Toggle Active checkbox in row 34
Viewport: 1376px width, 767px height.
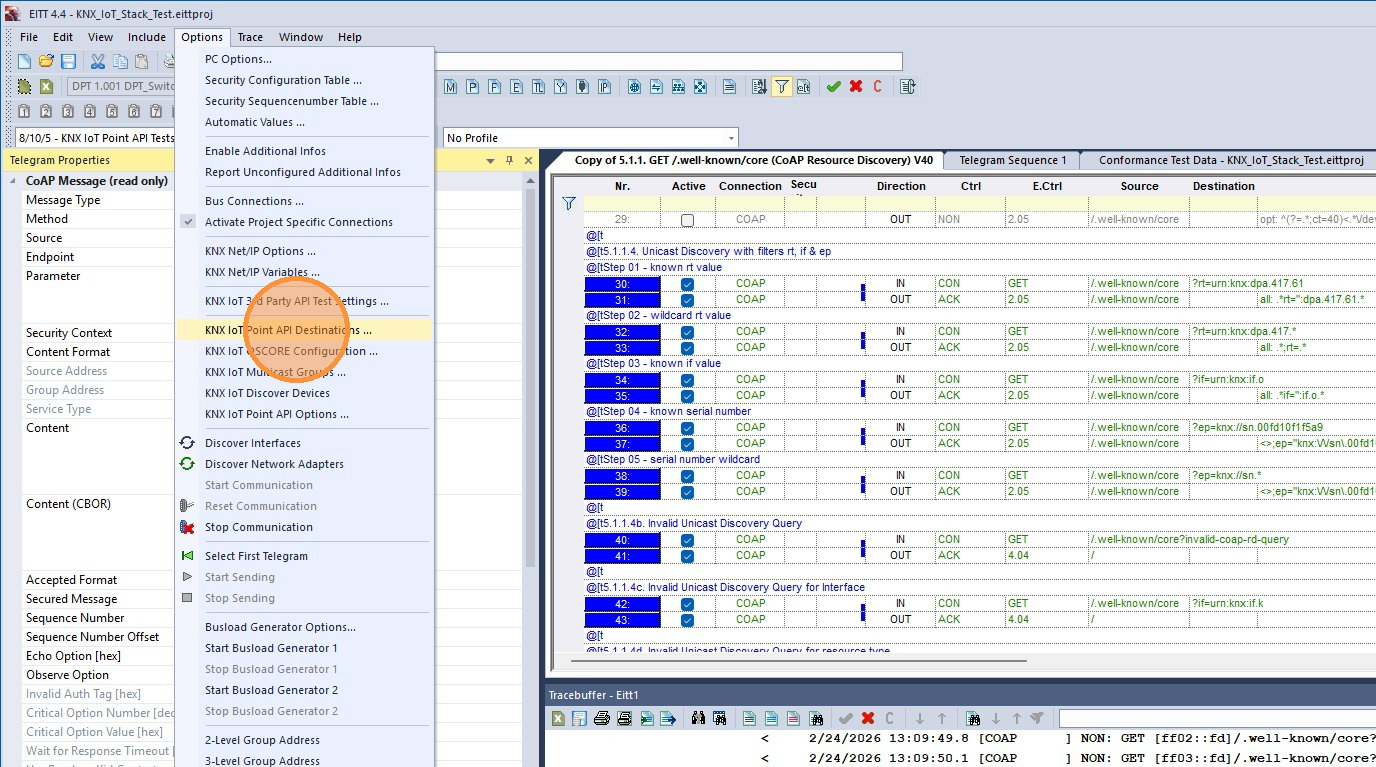coord(687,380)
